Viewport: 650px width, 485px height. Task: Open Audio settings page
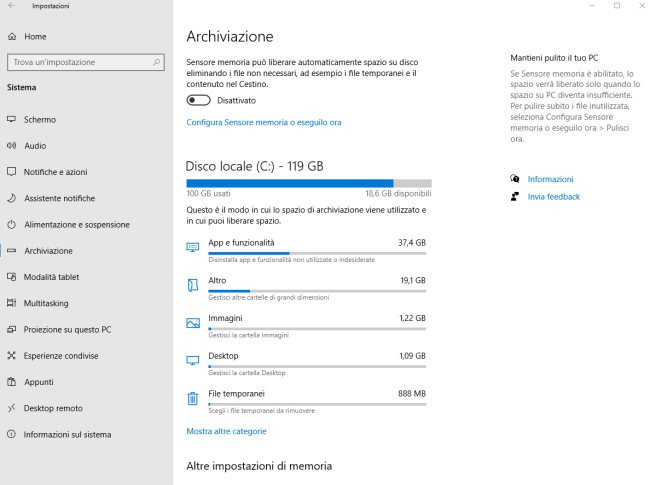(x=35, y=146)
